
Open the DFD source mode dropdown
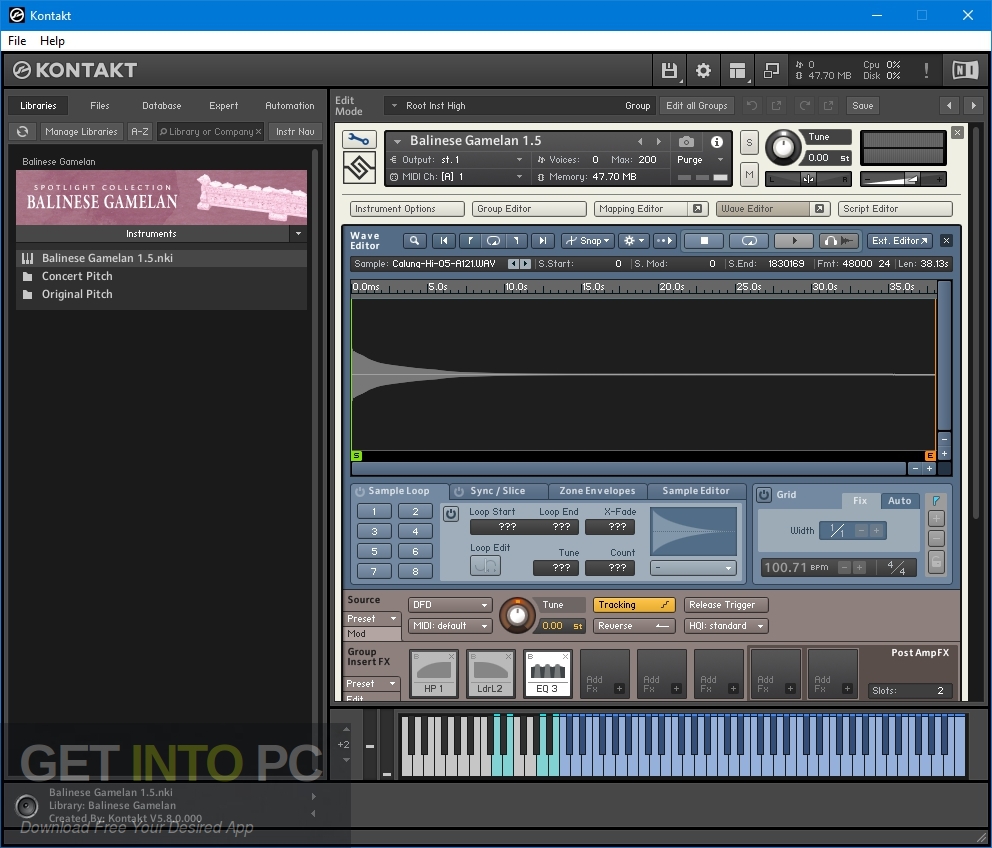pyautogui.click(x=450, y=605)
